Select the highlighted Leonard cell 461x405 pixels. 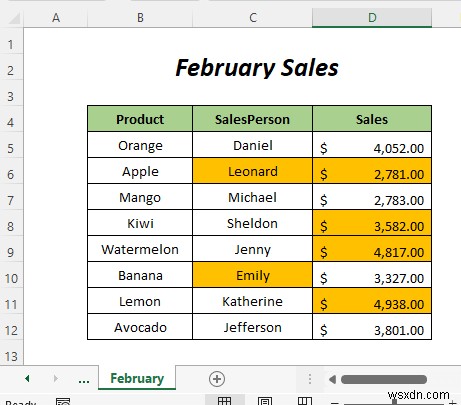pos(252,171)
